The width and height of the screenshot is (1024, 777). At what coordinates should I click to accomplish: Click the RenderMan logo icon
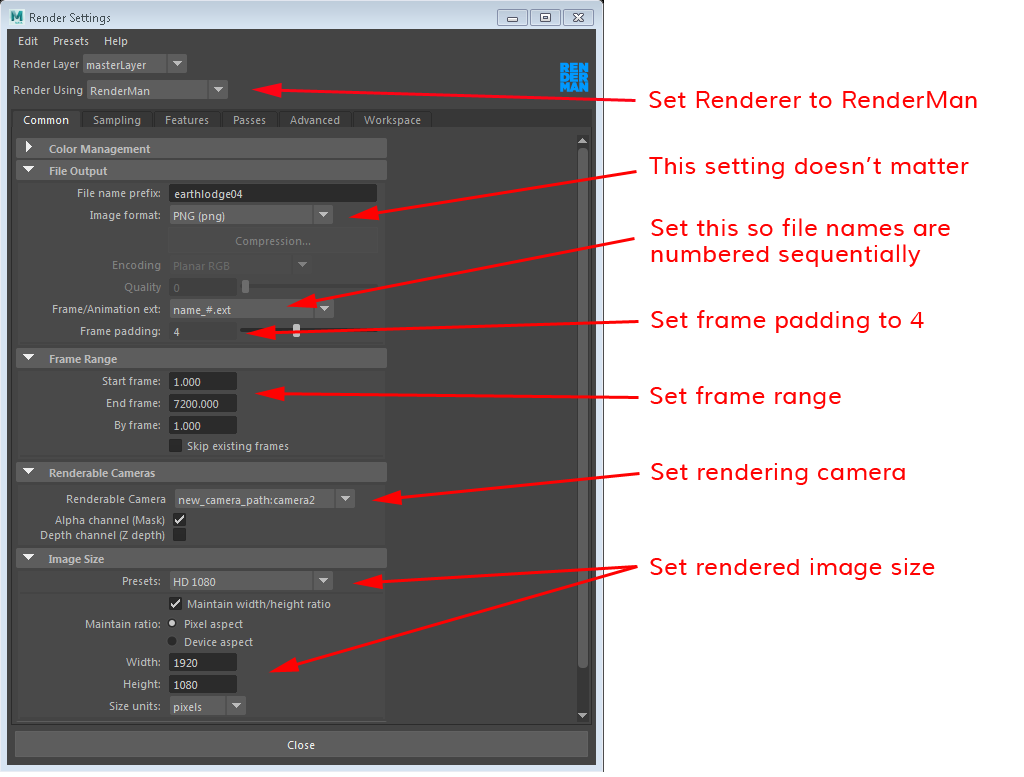click(574, 77)
